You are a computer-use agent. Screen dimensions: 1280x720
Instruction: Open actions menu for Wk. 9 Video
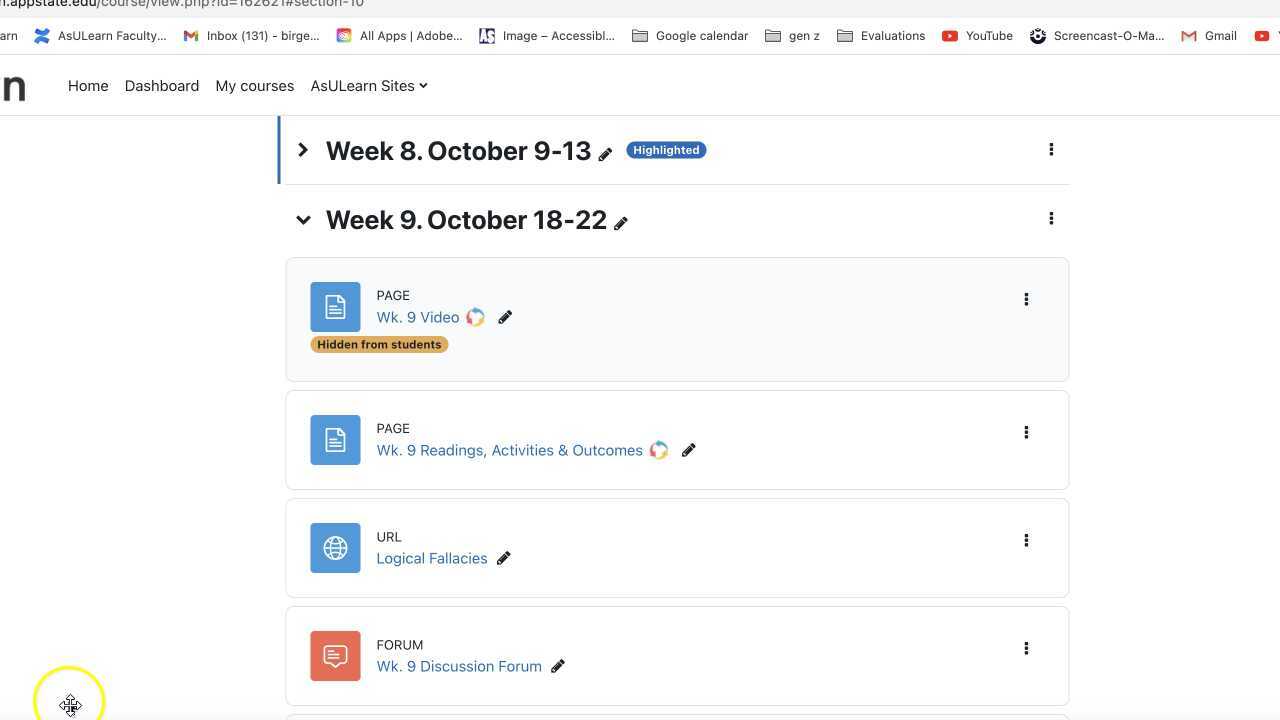1026,299
